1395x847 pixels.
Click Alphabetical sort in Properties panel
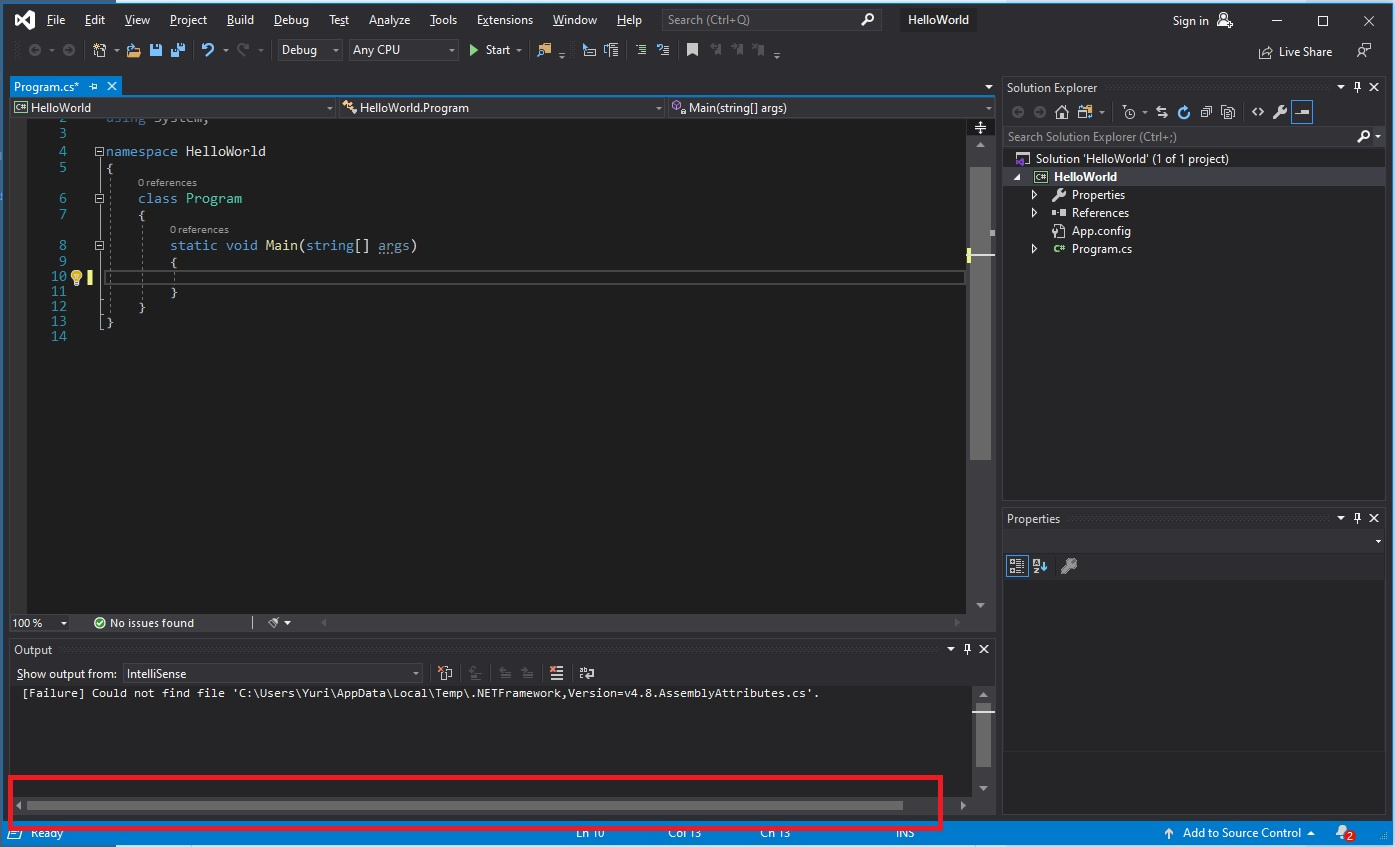pos(1040,566)
